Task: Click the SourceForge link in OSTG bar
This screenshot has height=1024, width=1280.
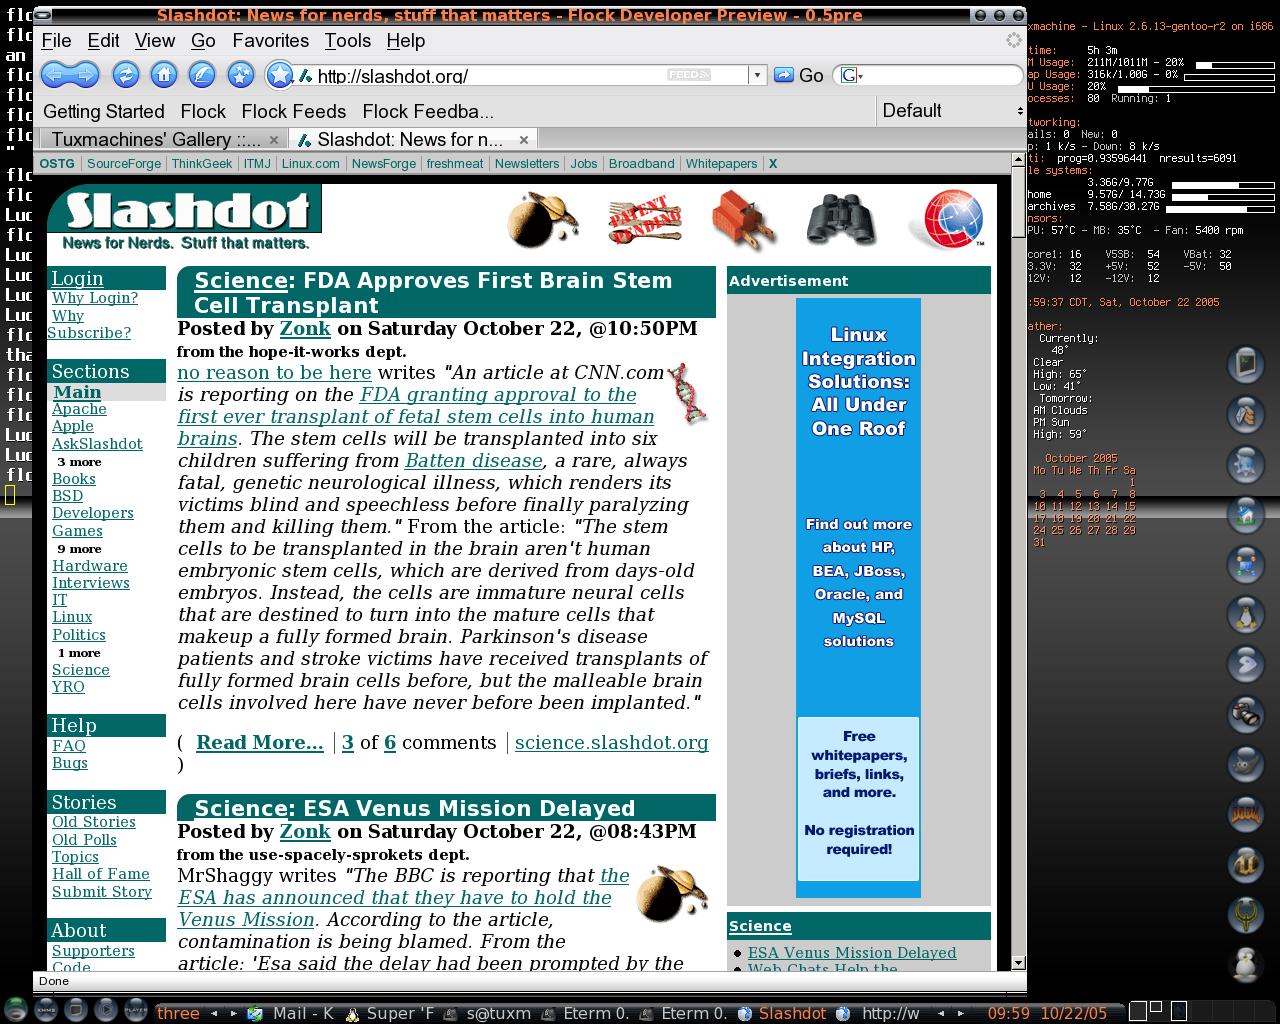Action: click(123, 164)
